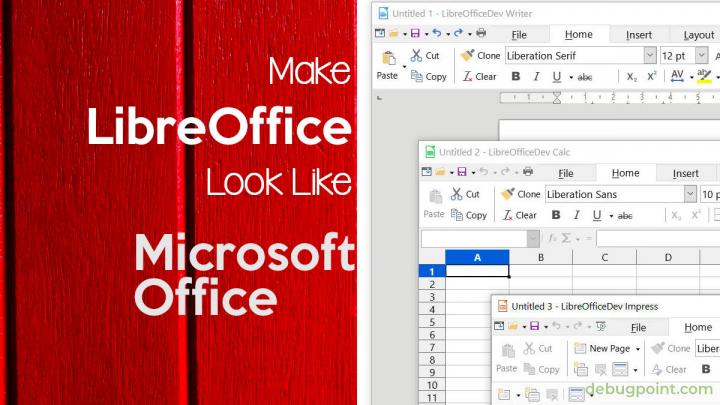The image size is (720, 405).
Task: Click Paste icon in Writer Home tab
Action: tap(388, 59)
